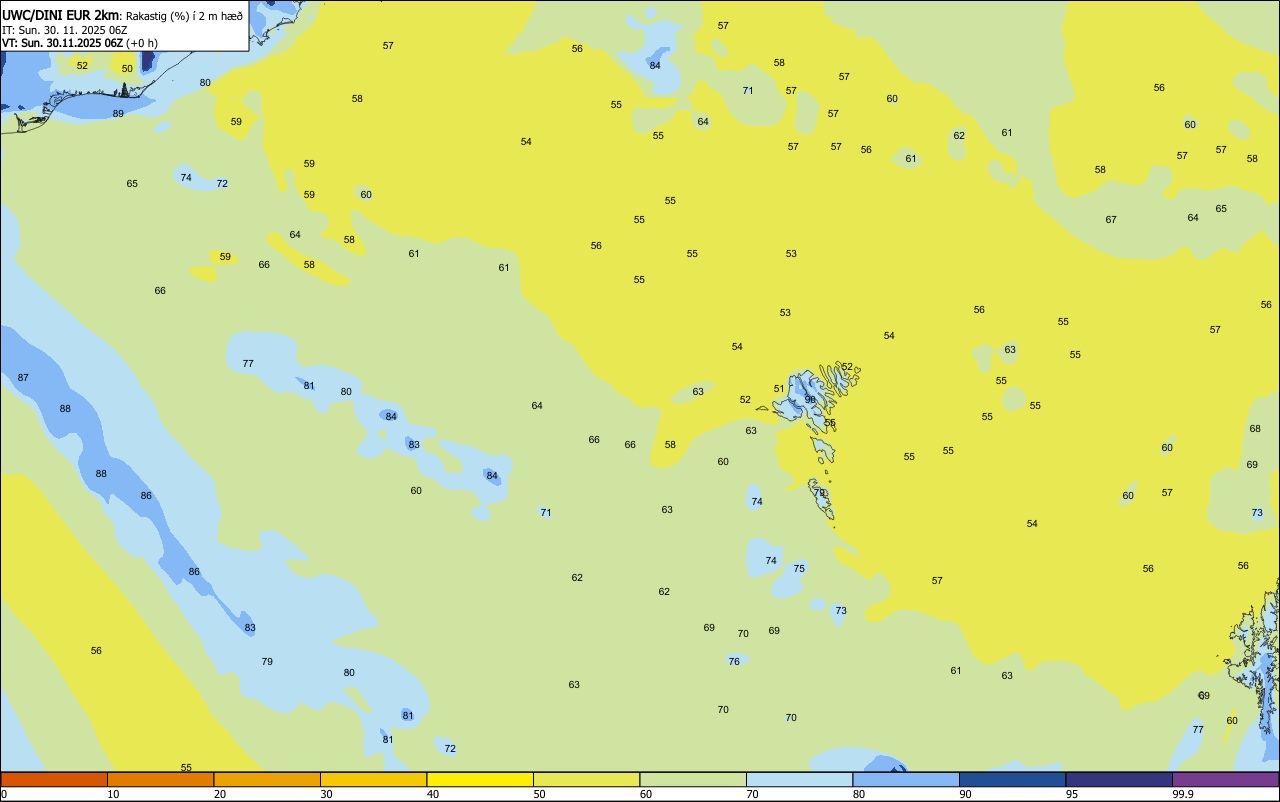Click the "Rakastig (%) í 2 m hæð" label

pyautogui.click(x=184, y=16)
